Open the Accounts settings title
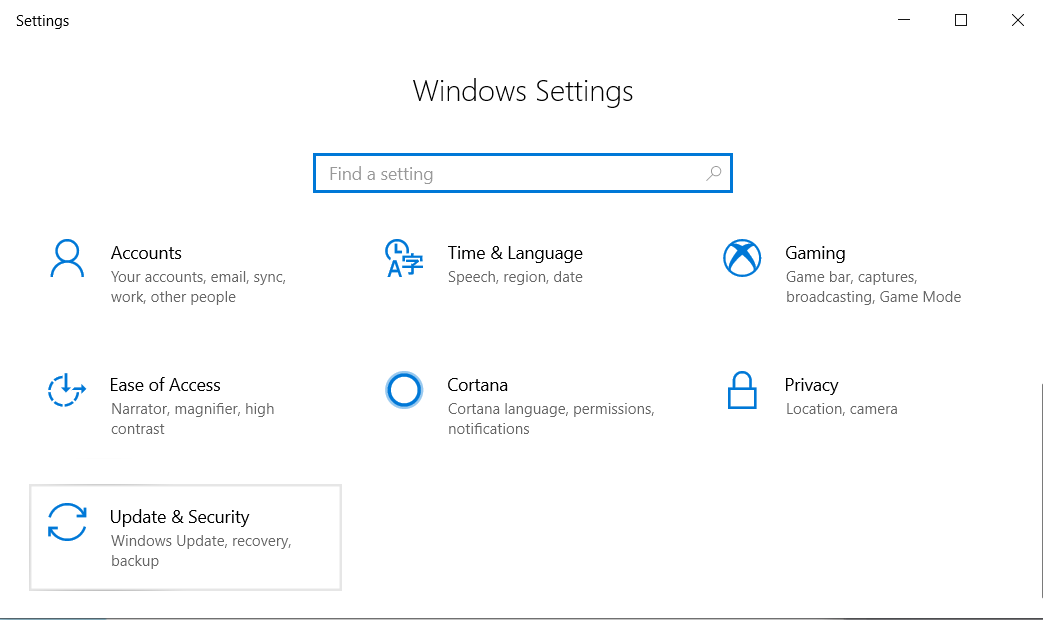Screen dimensions: 1043x620 [146, 253]
